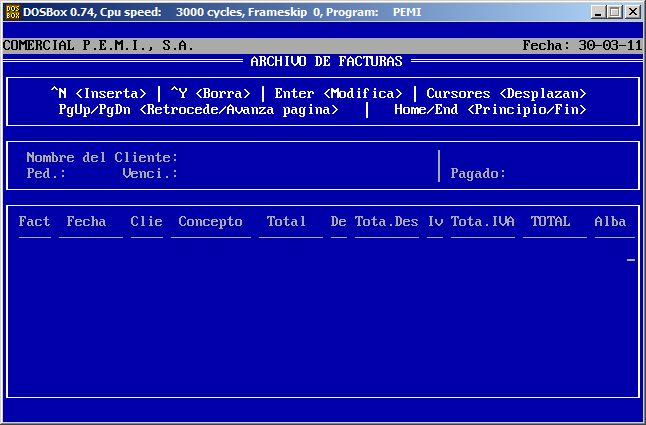Click the Home/End <Principio/Fin> label
The height and width of the screenshot is (425, 646).
click(490, 109)
